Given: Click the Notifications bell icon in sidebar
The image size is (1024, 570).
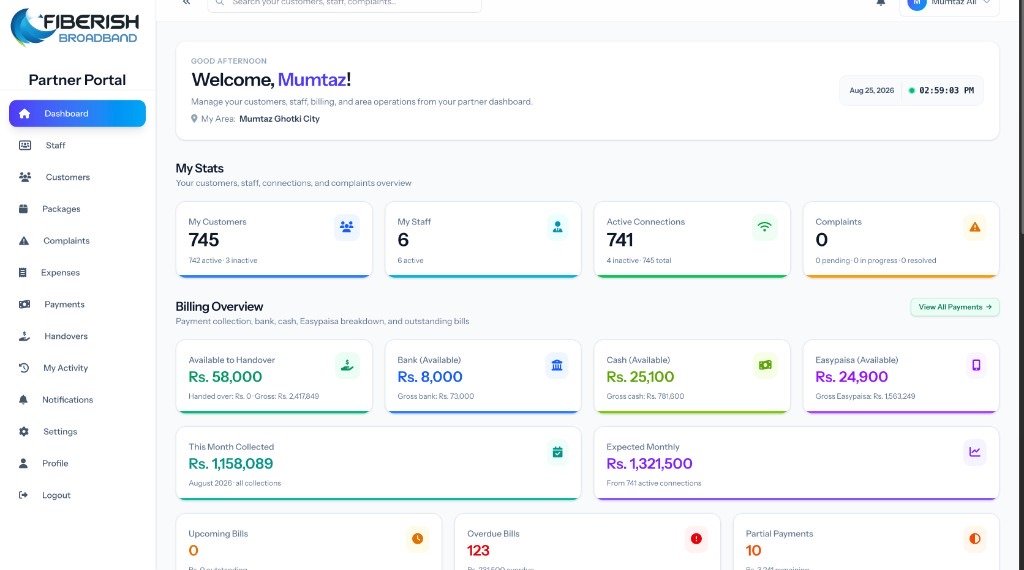Looking at the screenshot, I should [x=24, y=400].
